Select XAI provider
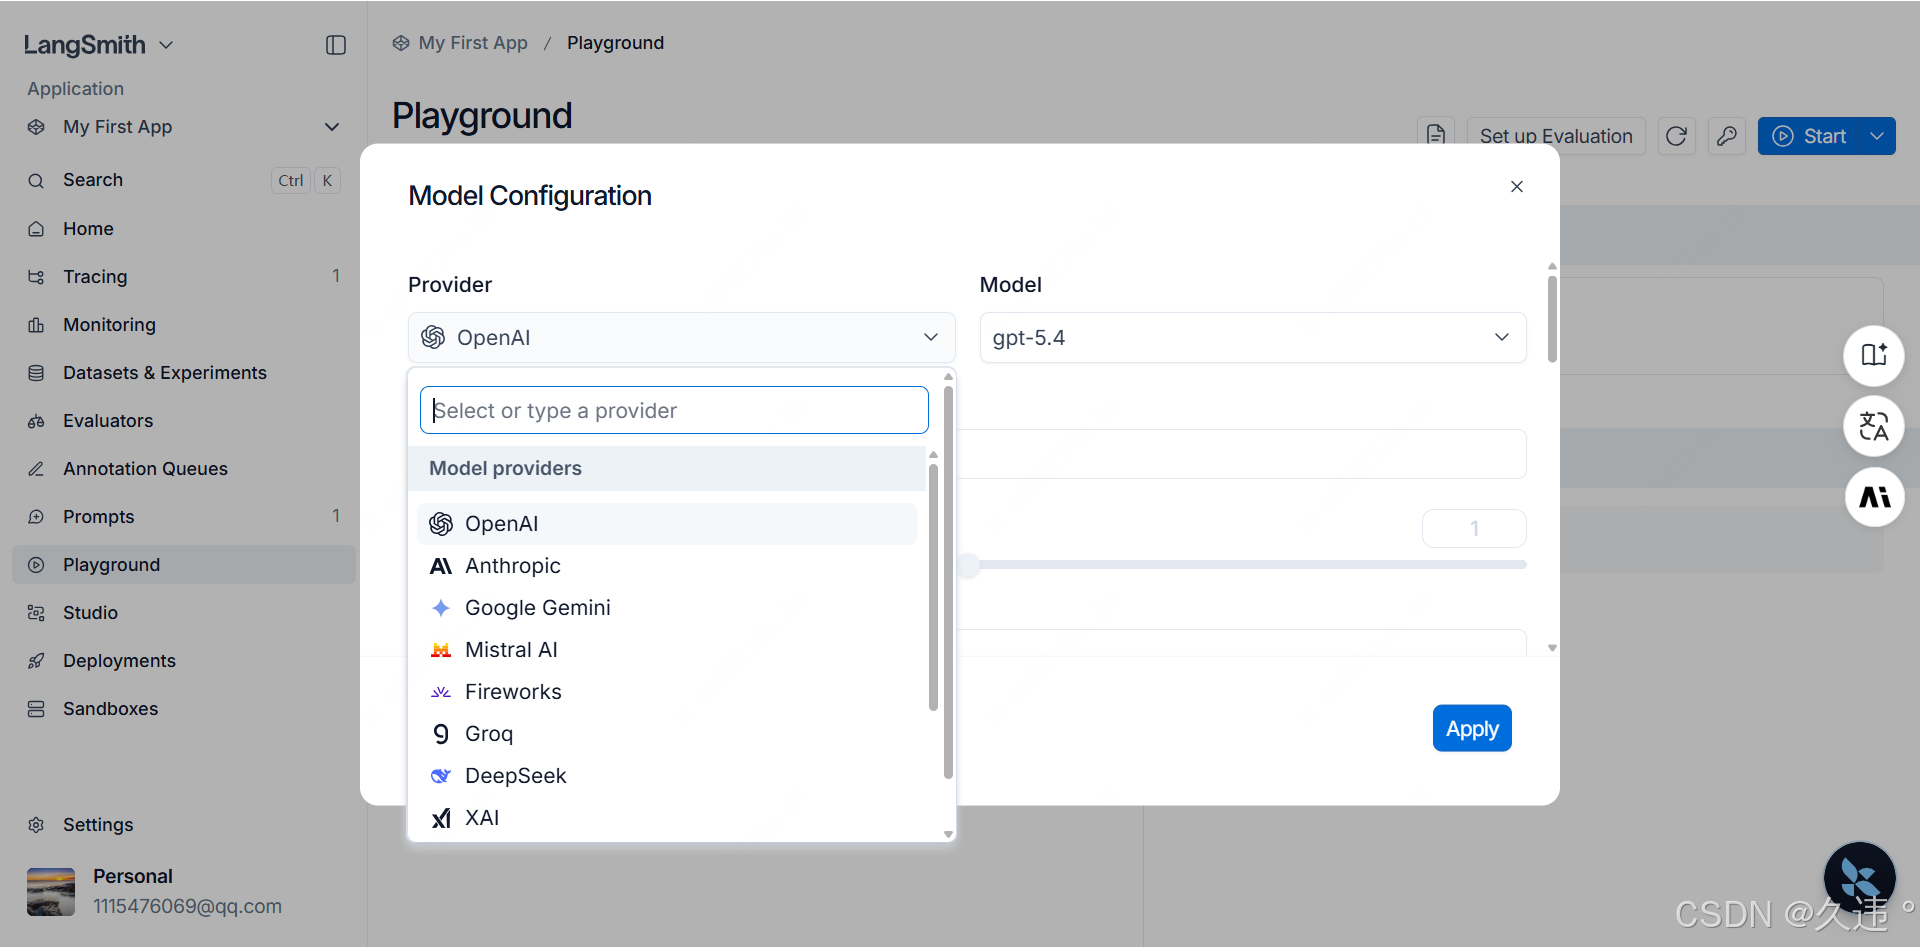The height and width of the screenshot is (947, 1920). pyautogui.click(x=667, y=818)
